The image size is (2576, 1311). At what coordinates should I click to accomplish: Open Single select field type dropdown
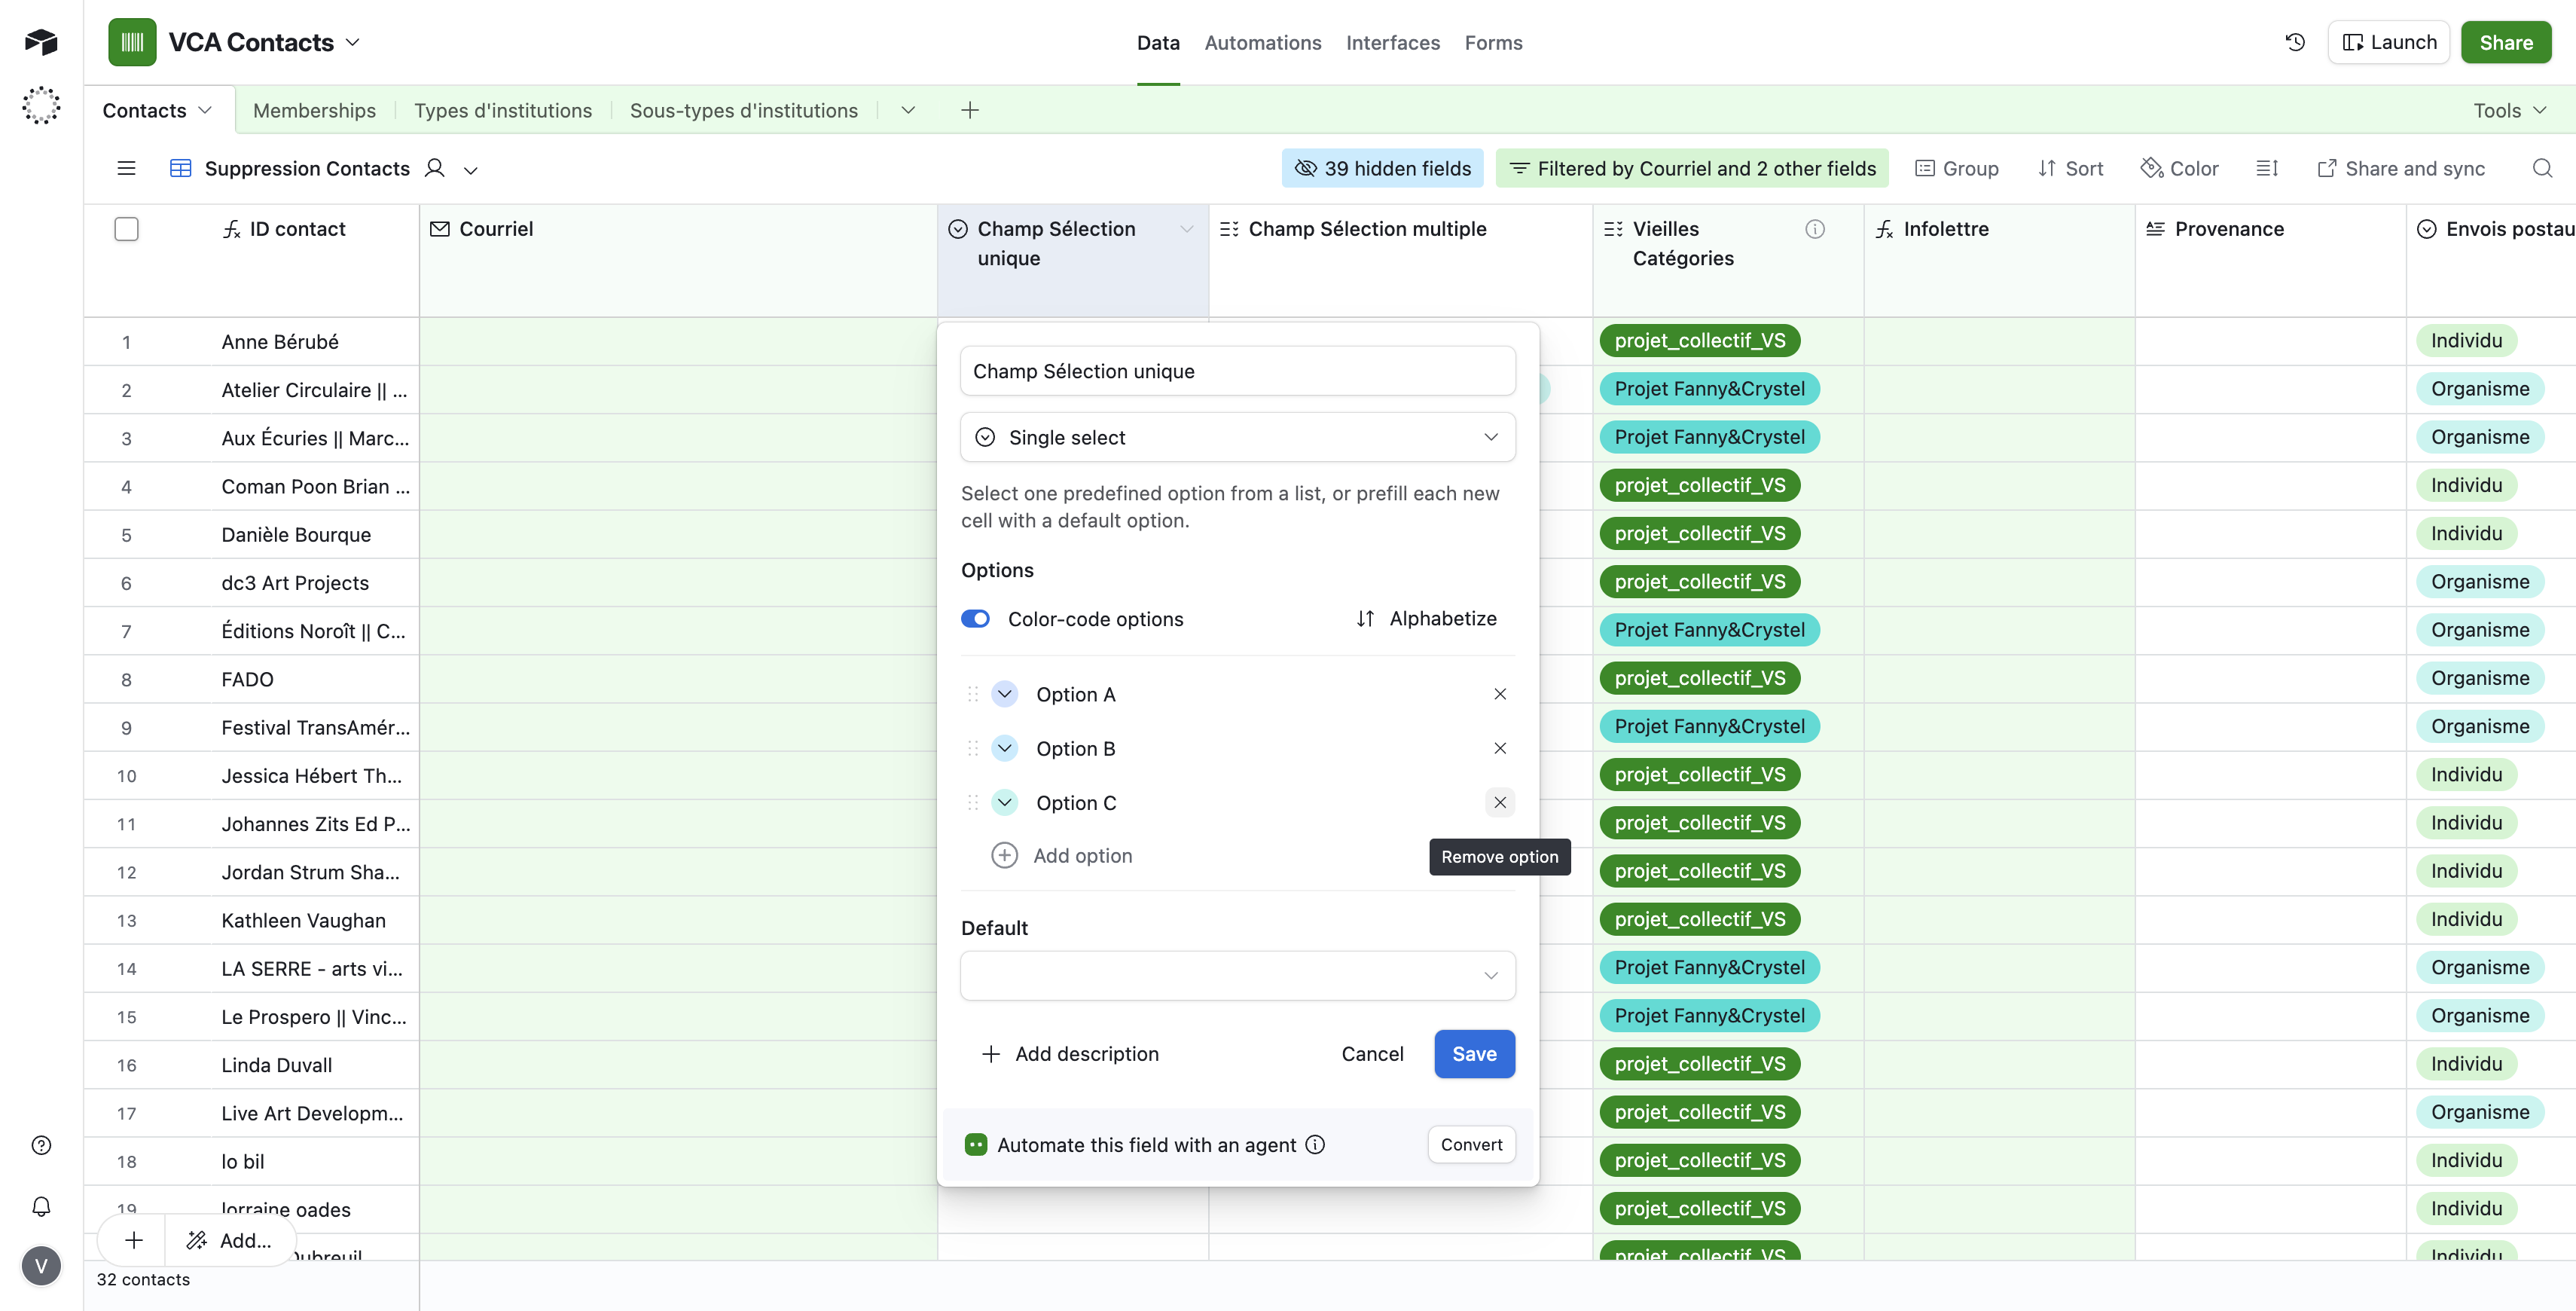click(x=1237, y=437)
